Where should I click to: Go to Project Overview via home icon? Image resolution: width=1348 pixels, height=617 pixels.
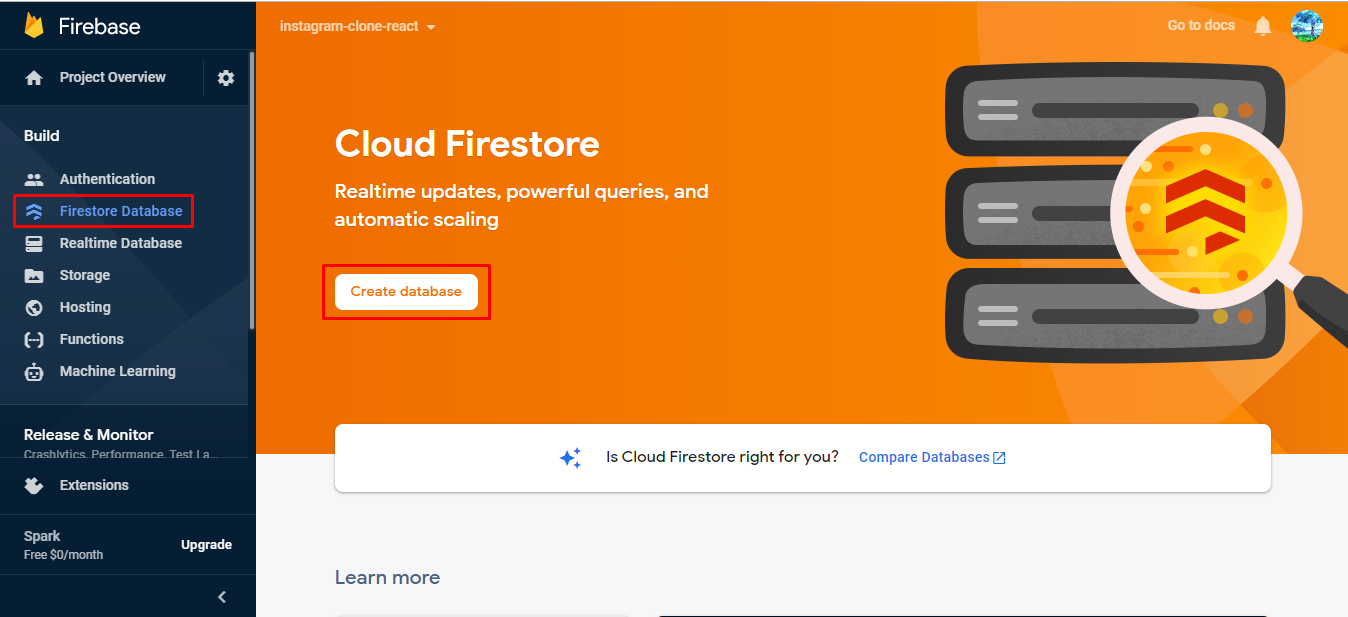pyautogui.click(x=100, y=77)
